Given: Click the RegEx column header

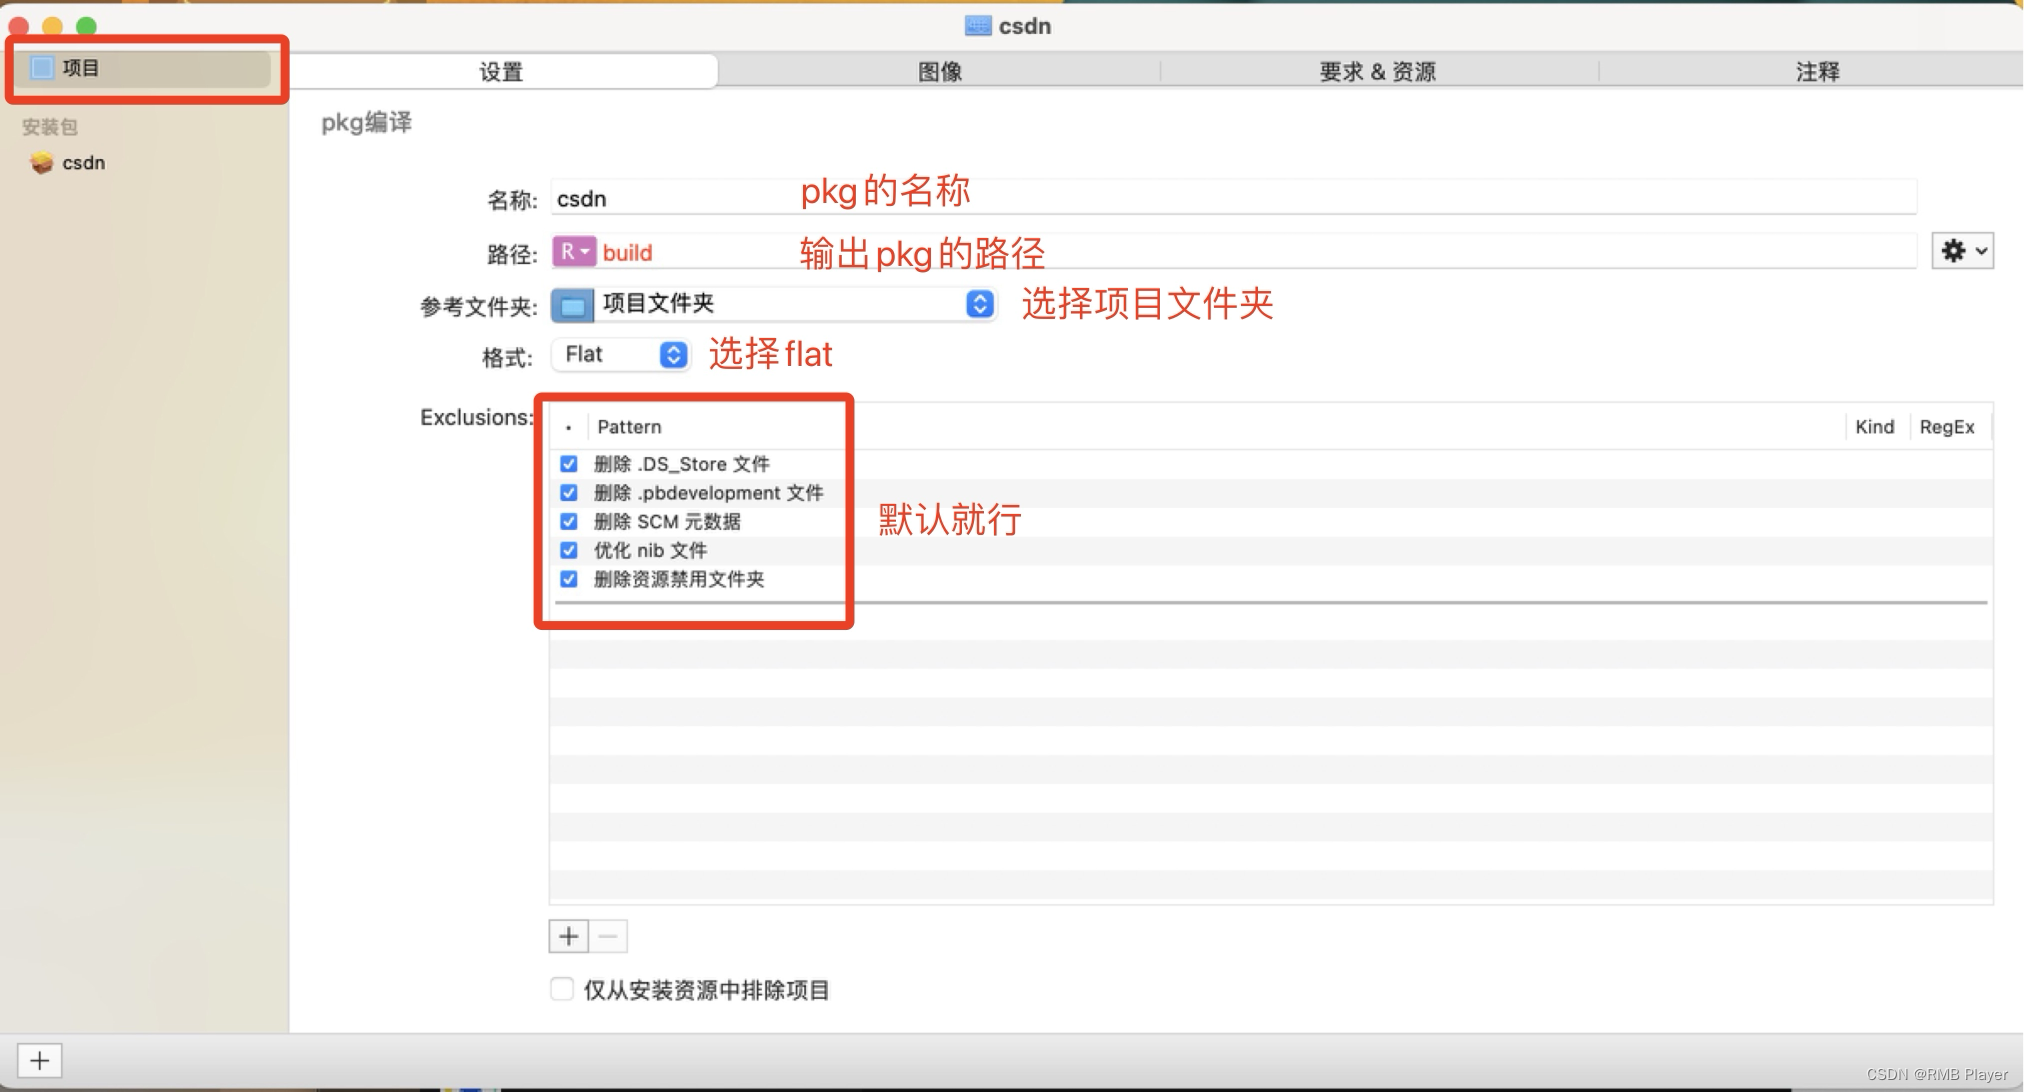Looking at the screenshot, I should [x=1946, y=427].
